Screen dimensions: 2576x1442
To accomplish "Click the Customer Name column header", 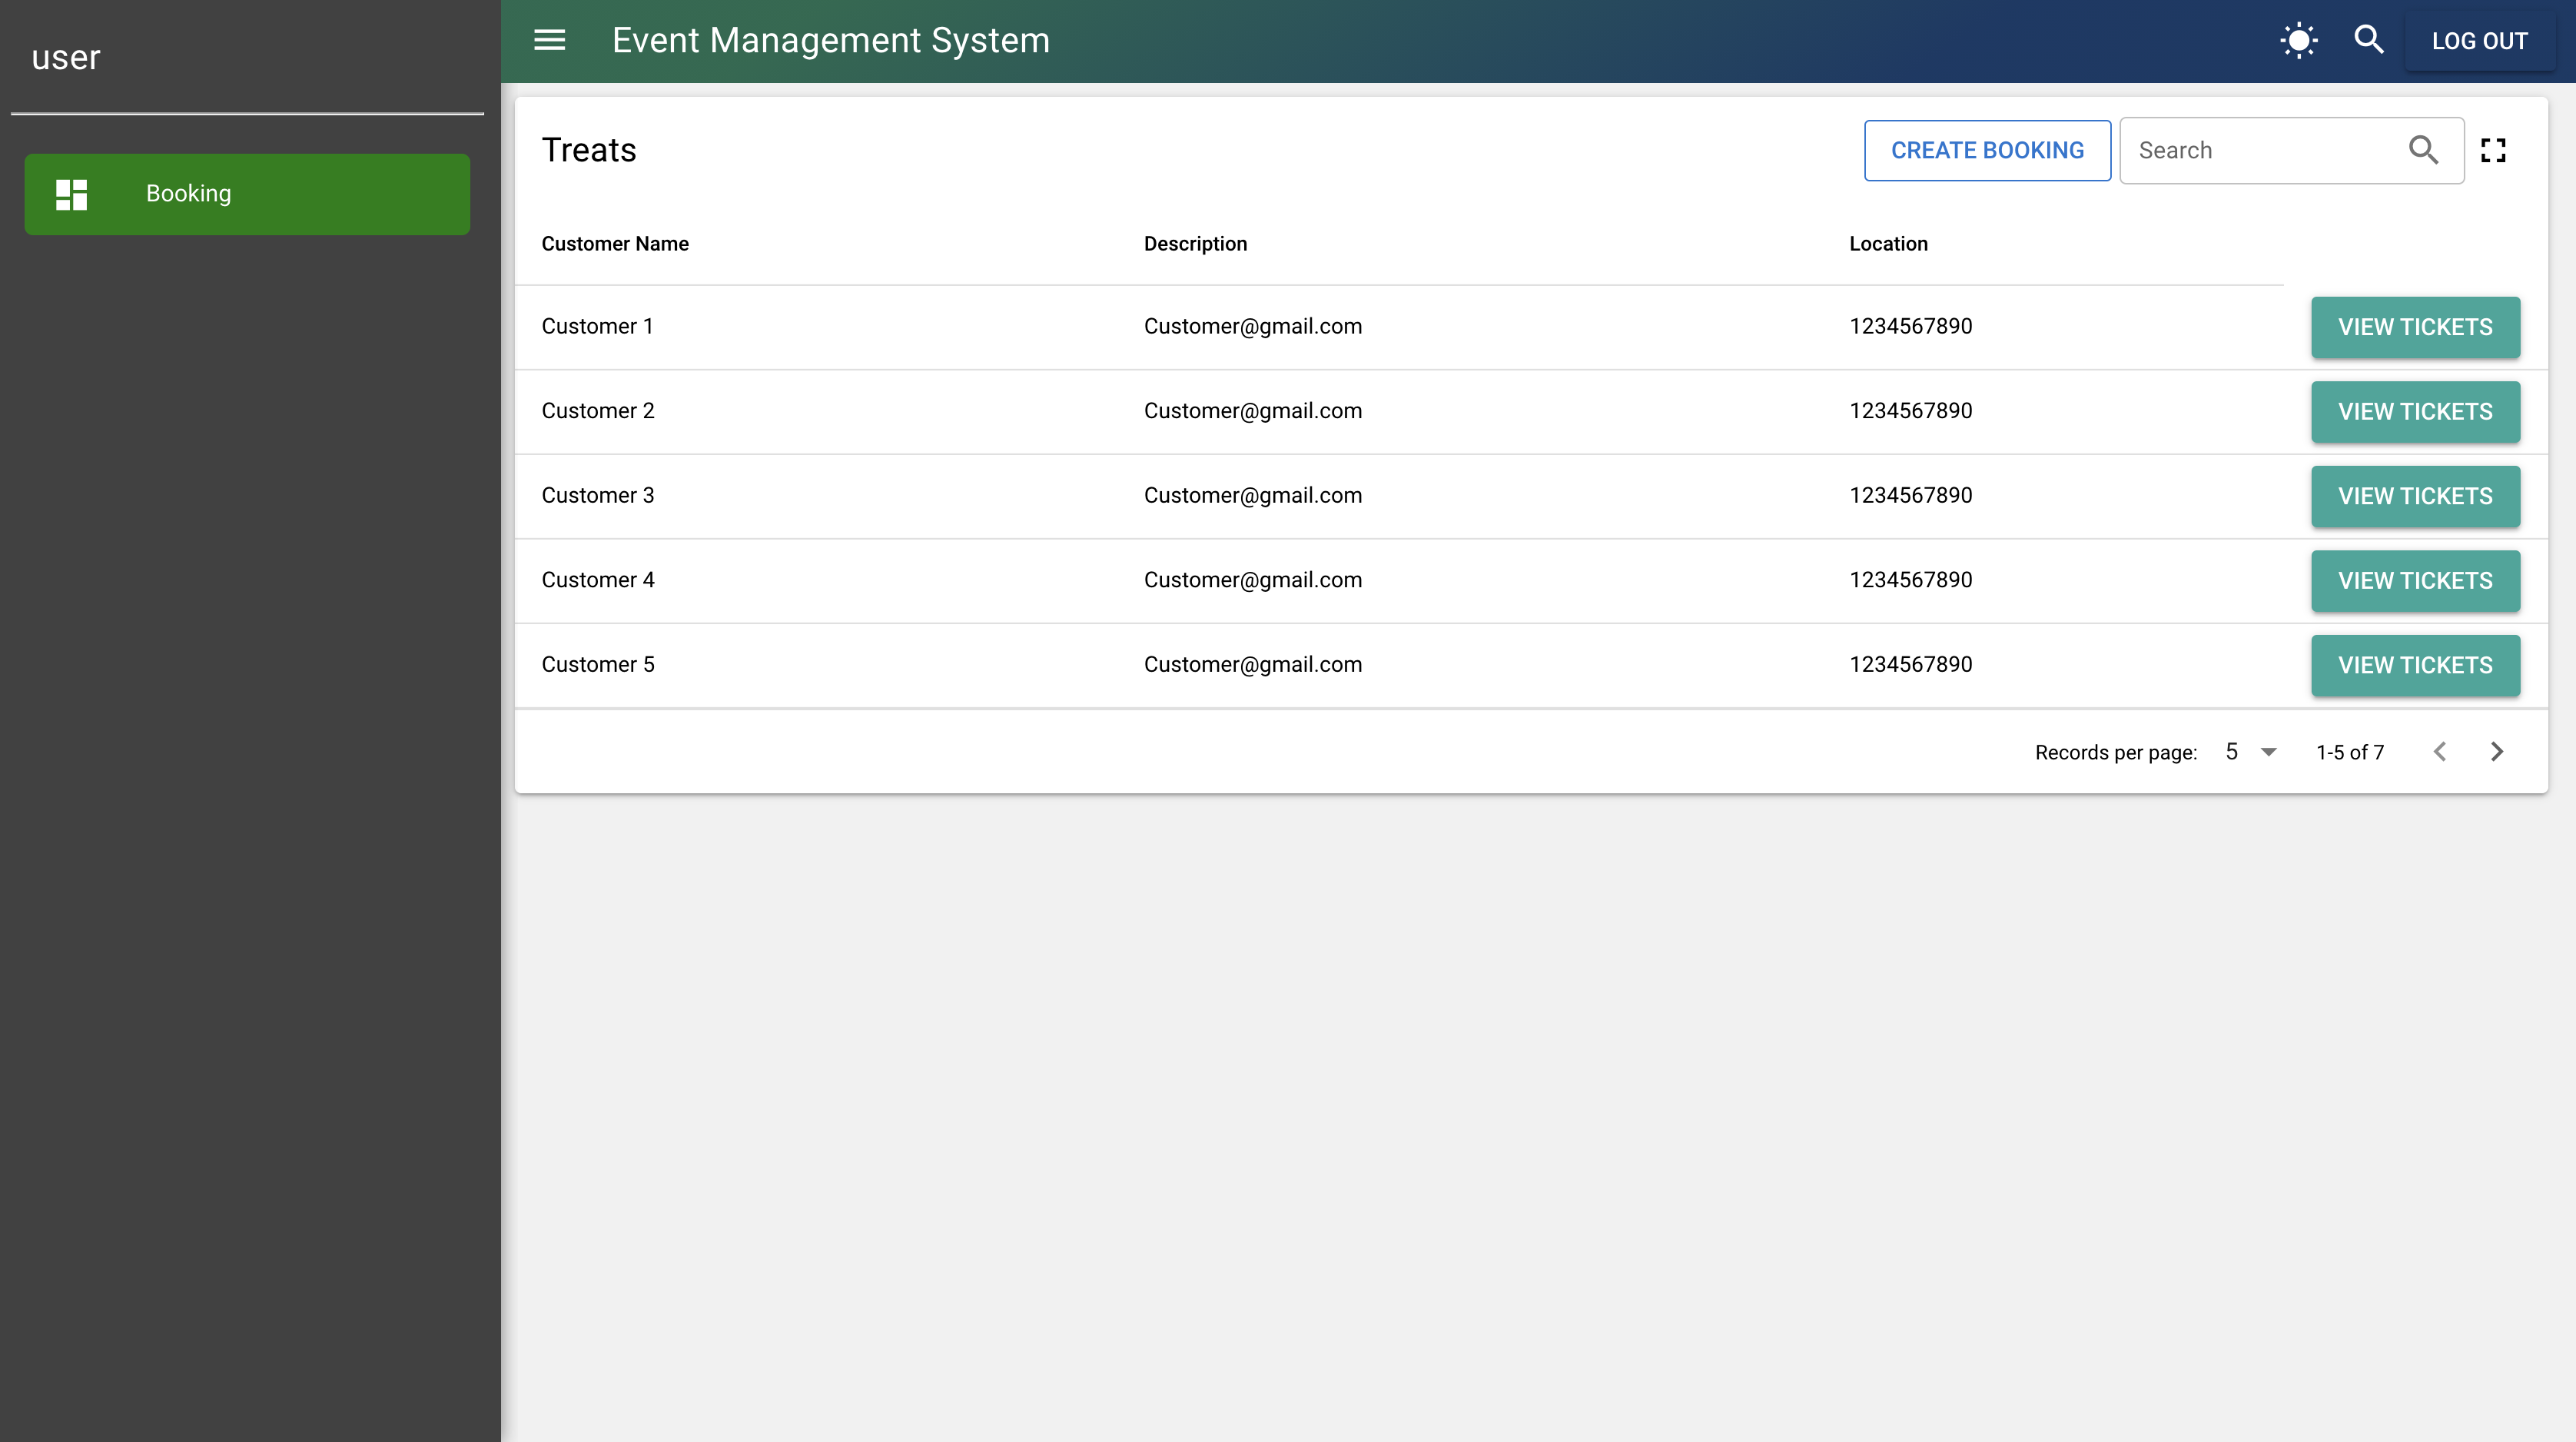I will 615,243.
